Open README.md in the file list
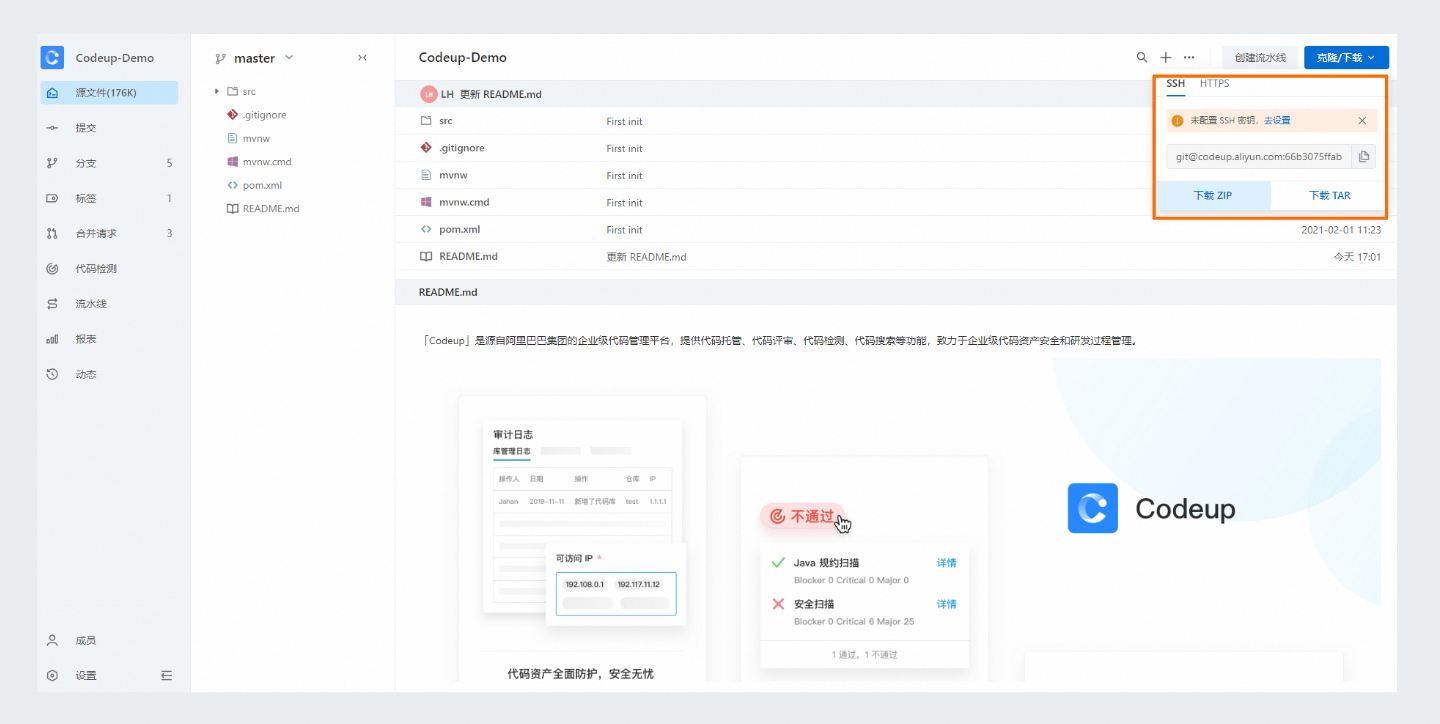 (x=468, y=256)
